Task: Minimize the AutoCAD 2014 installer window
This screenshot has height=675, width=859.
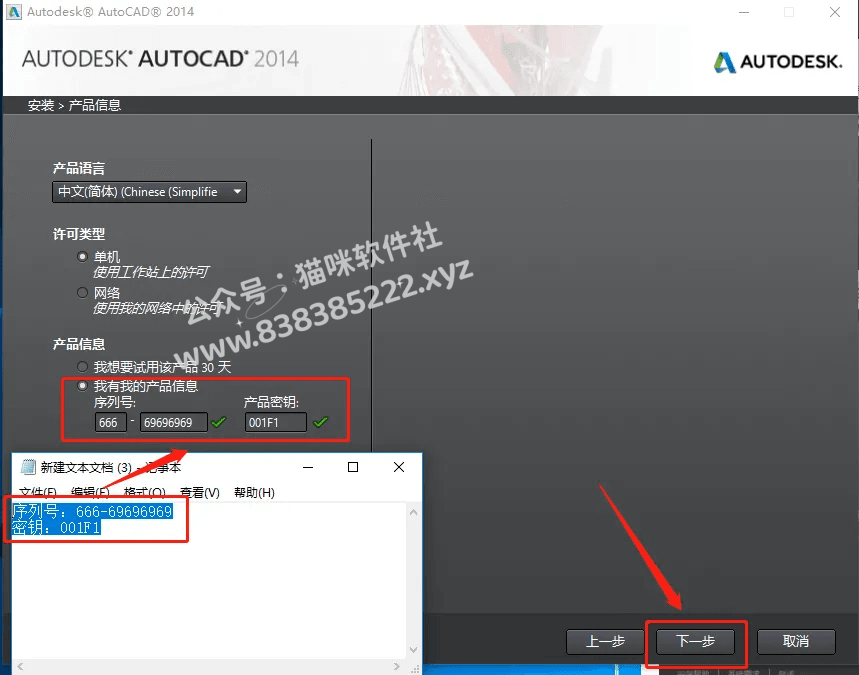Action: (x=744, y=12)
